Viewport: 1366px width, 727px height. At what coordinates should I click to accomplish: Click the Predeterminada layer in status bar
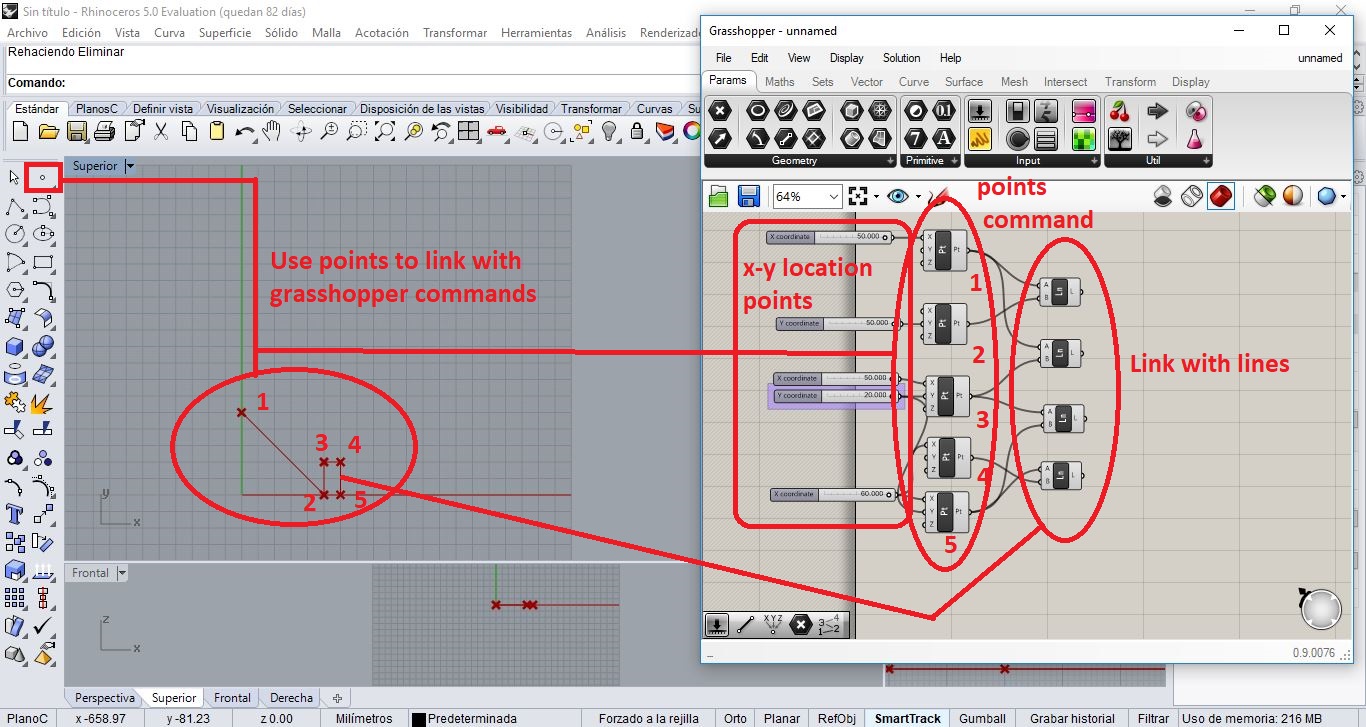point(472,718)
